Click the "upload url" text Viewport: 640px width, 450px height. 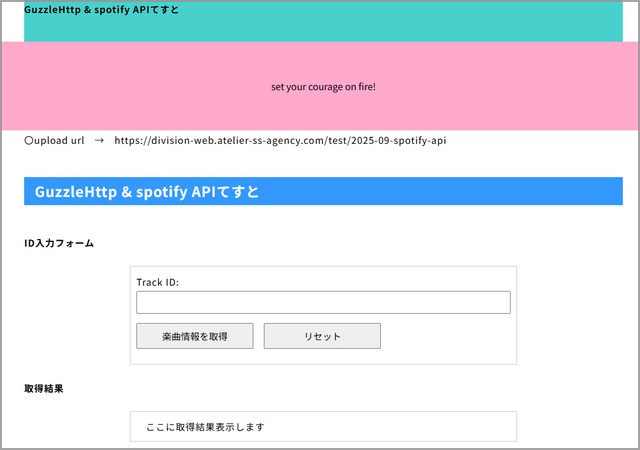coord(59,141)
